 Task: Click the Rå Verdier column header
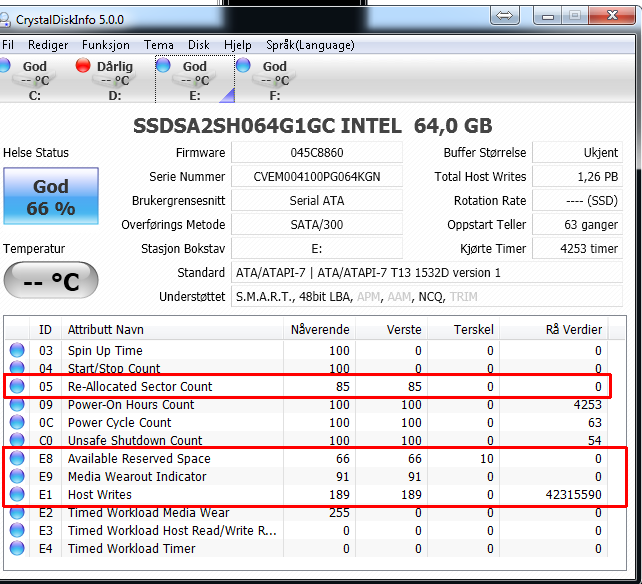tap(554, 330)
